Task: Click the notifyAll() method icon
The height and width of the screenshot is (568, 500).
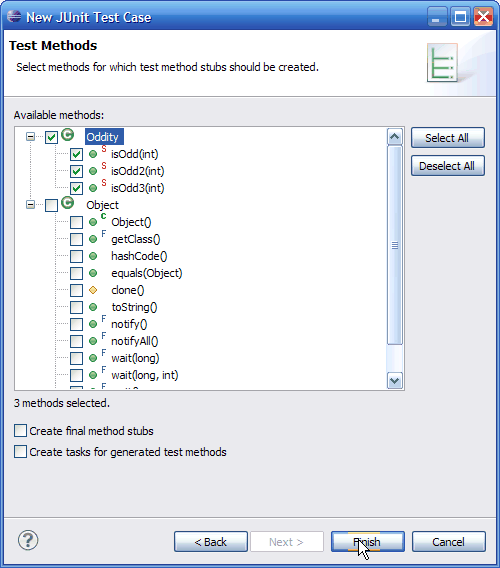Action: (93, 341)
